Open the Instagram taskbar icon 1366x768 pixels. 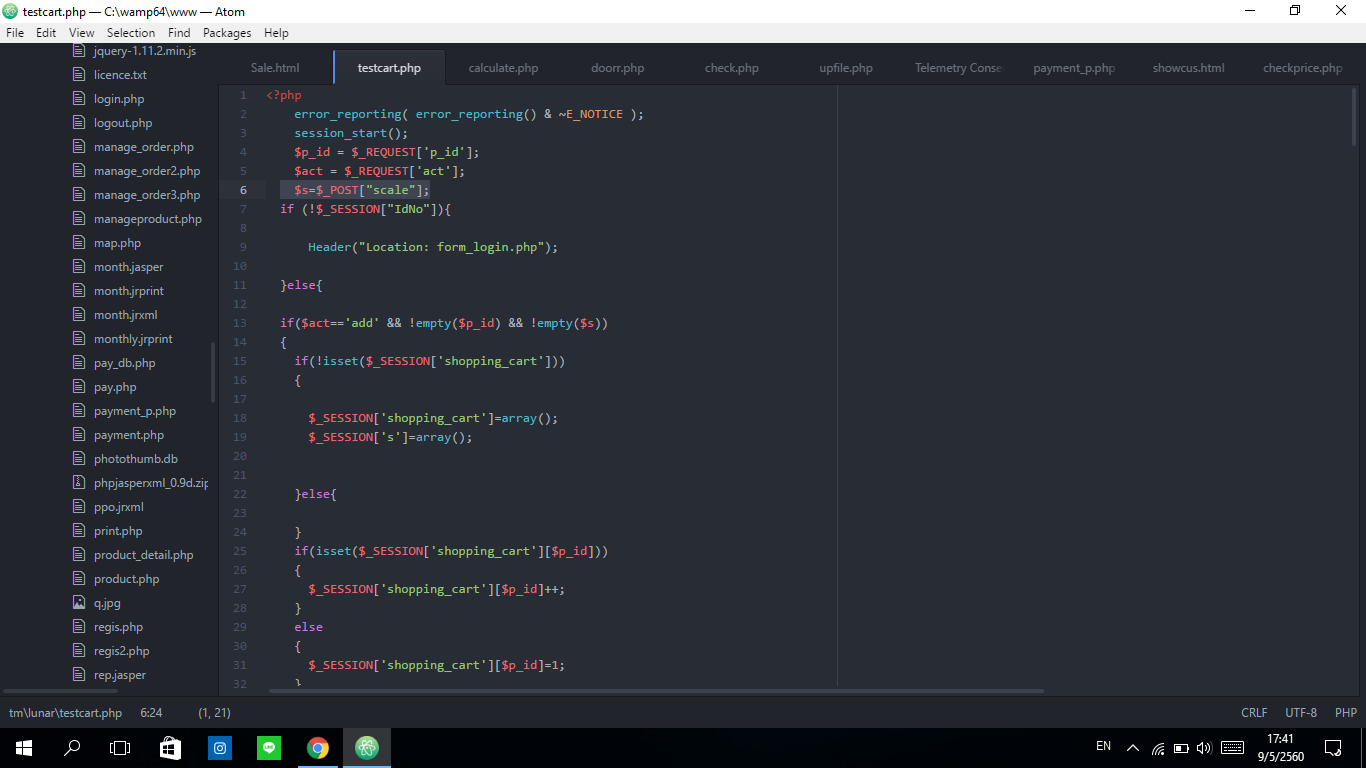tap(220, 747)
